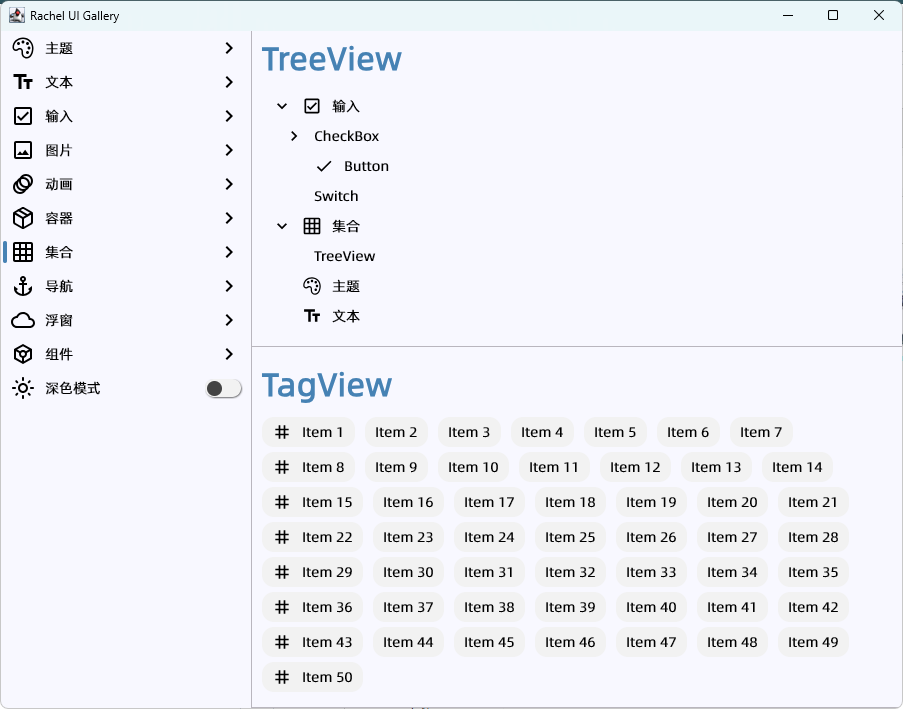Click the hash icon on Item 43 tag
Screen dimensions: 903x709
click(282, 642)
